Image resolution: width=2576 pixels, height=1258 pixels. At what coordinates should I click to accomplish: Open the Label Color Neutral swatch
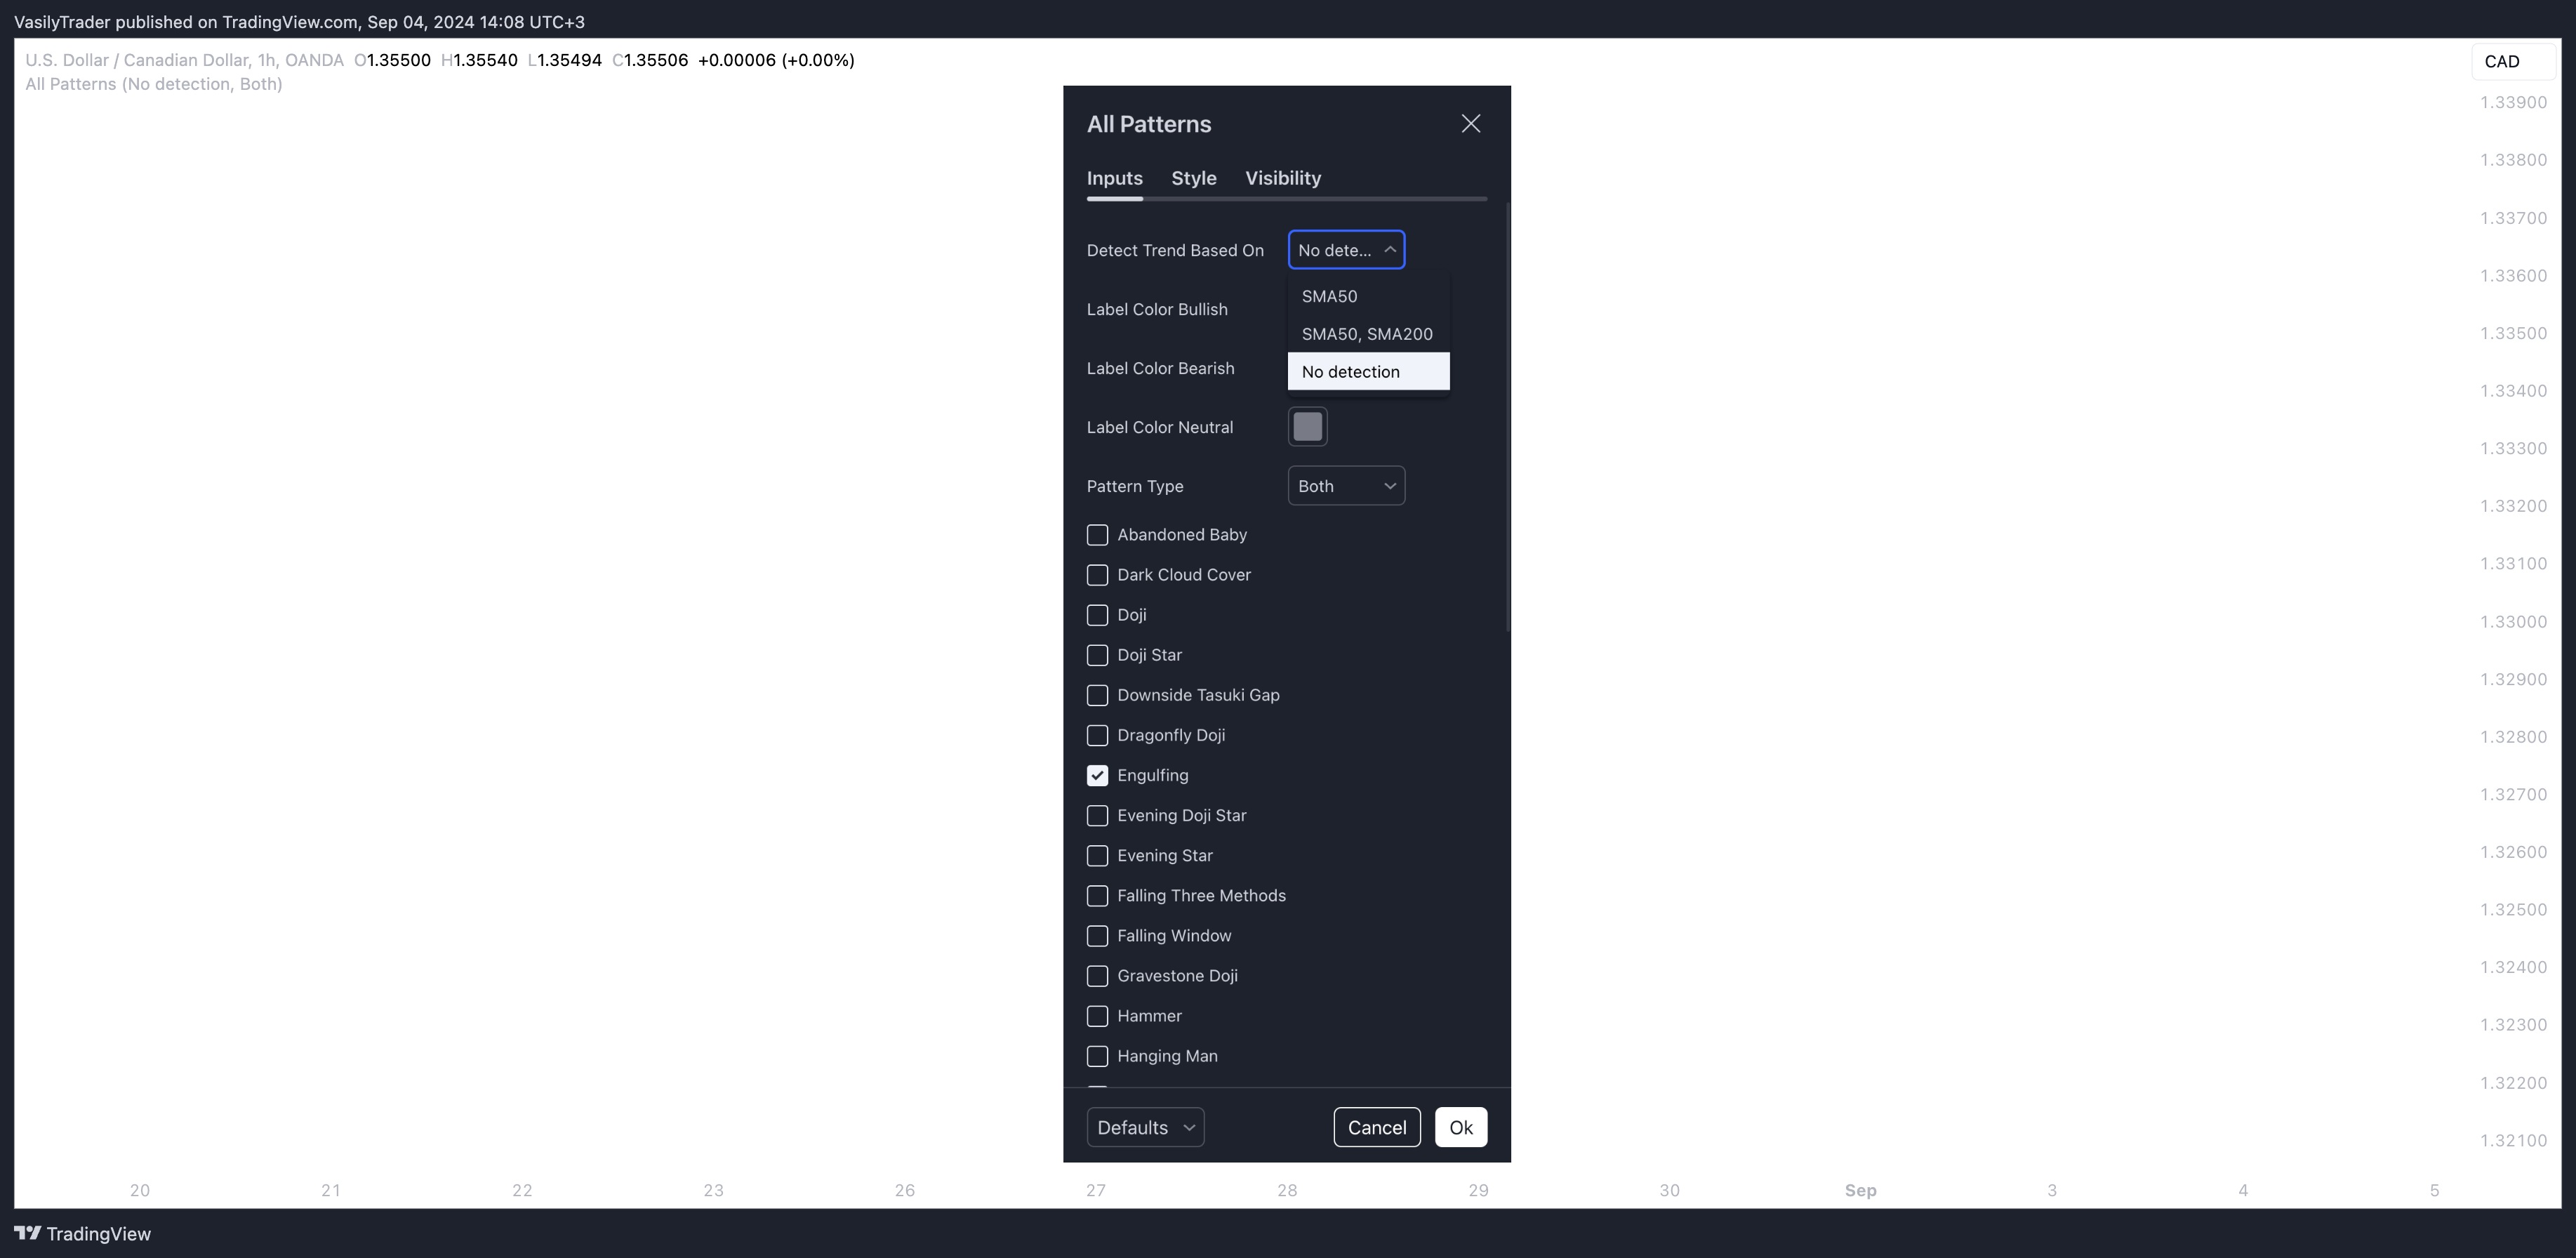(1307, 427)
